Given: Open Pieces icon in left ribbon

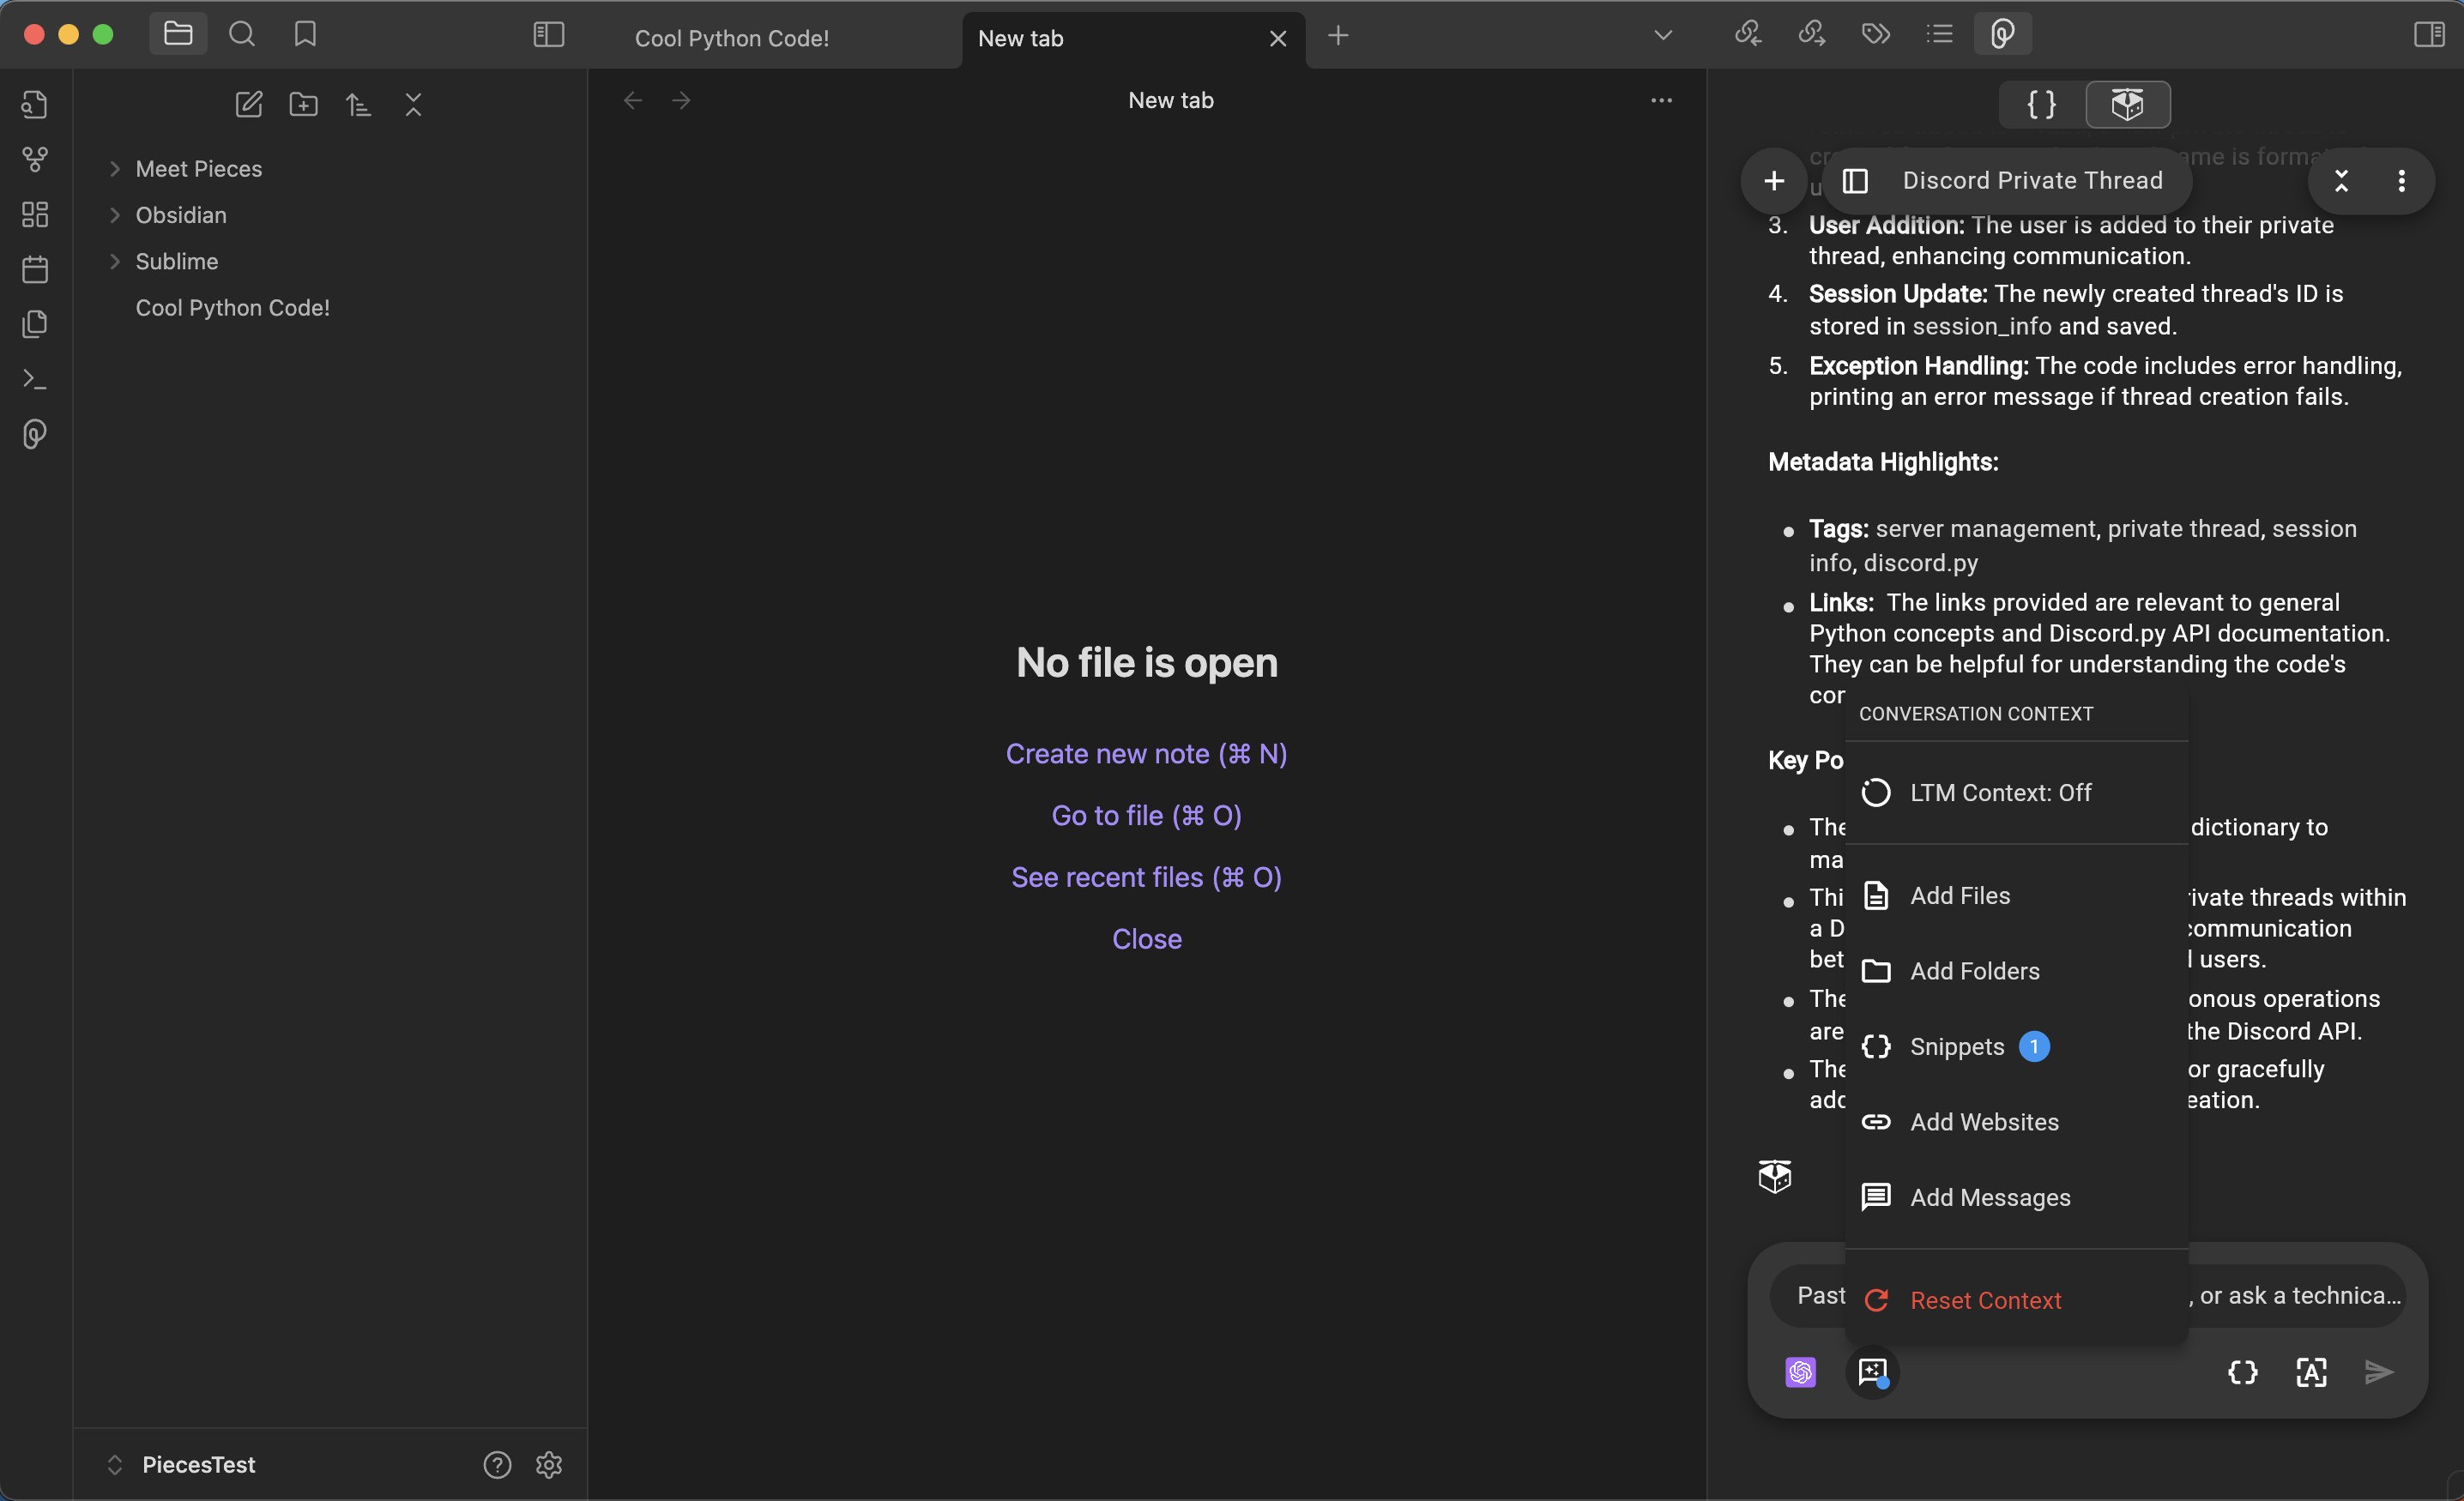Looking at the screenshot, I should [35, 434].
